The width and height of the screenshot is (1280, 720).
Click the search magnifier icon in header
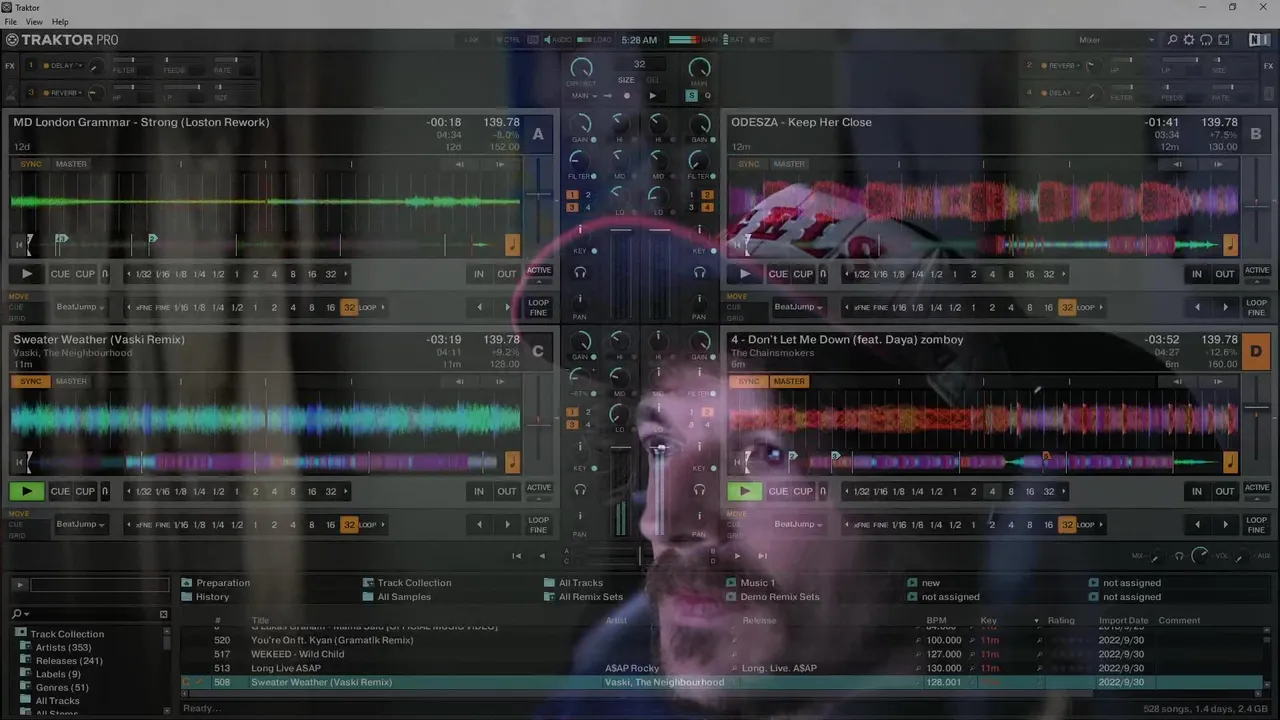tap(1173, 40)
